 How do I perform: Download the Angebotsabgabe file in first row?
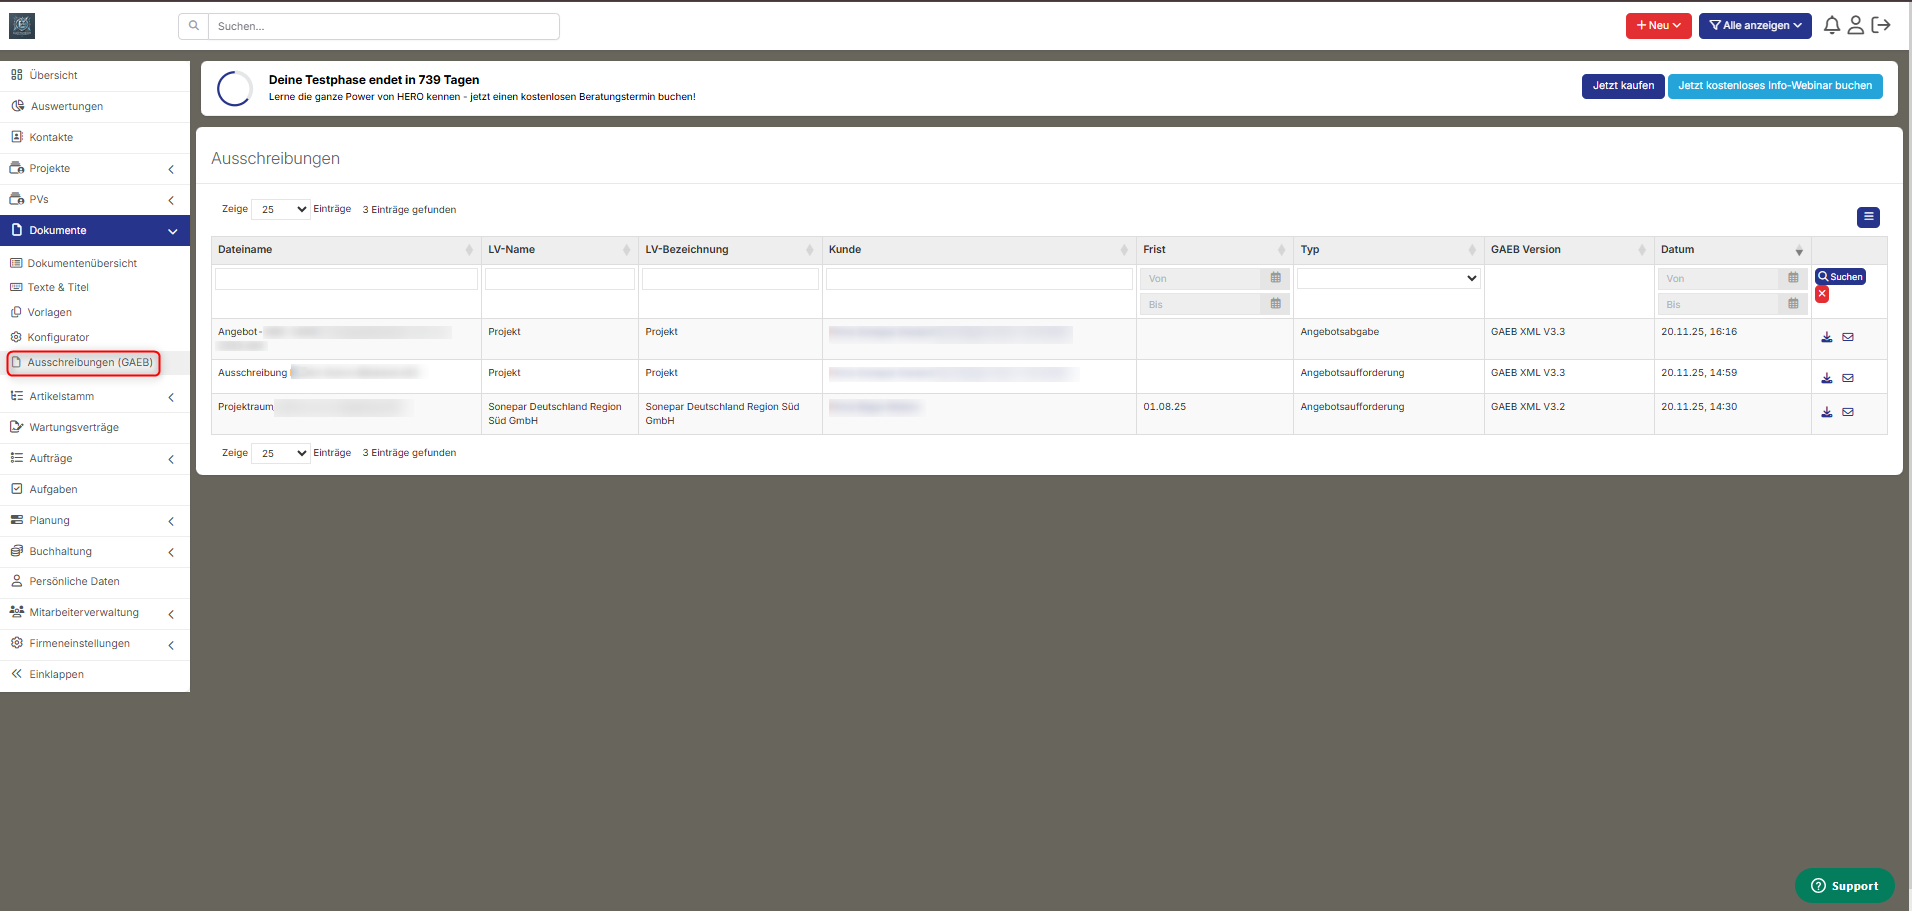1827,337
